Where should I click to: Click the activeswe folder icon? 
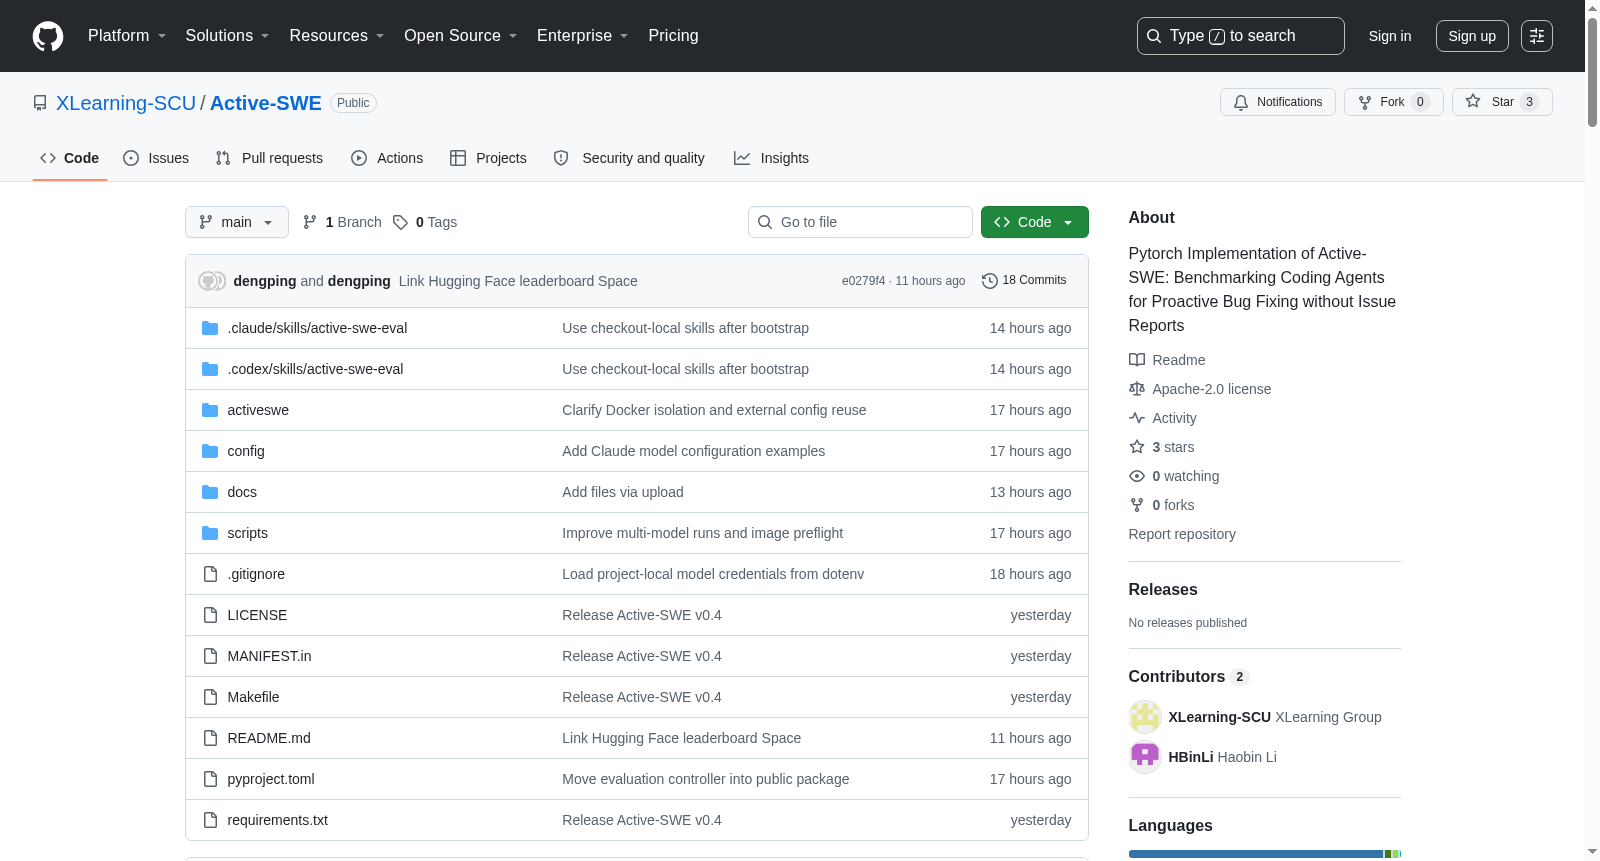(210, 410)
